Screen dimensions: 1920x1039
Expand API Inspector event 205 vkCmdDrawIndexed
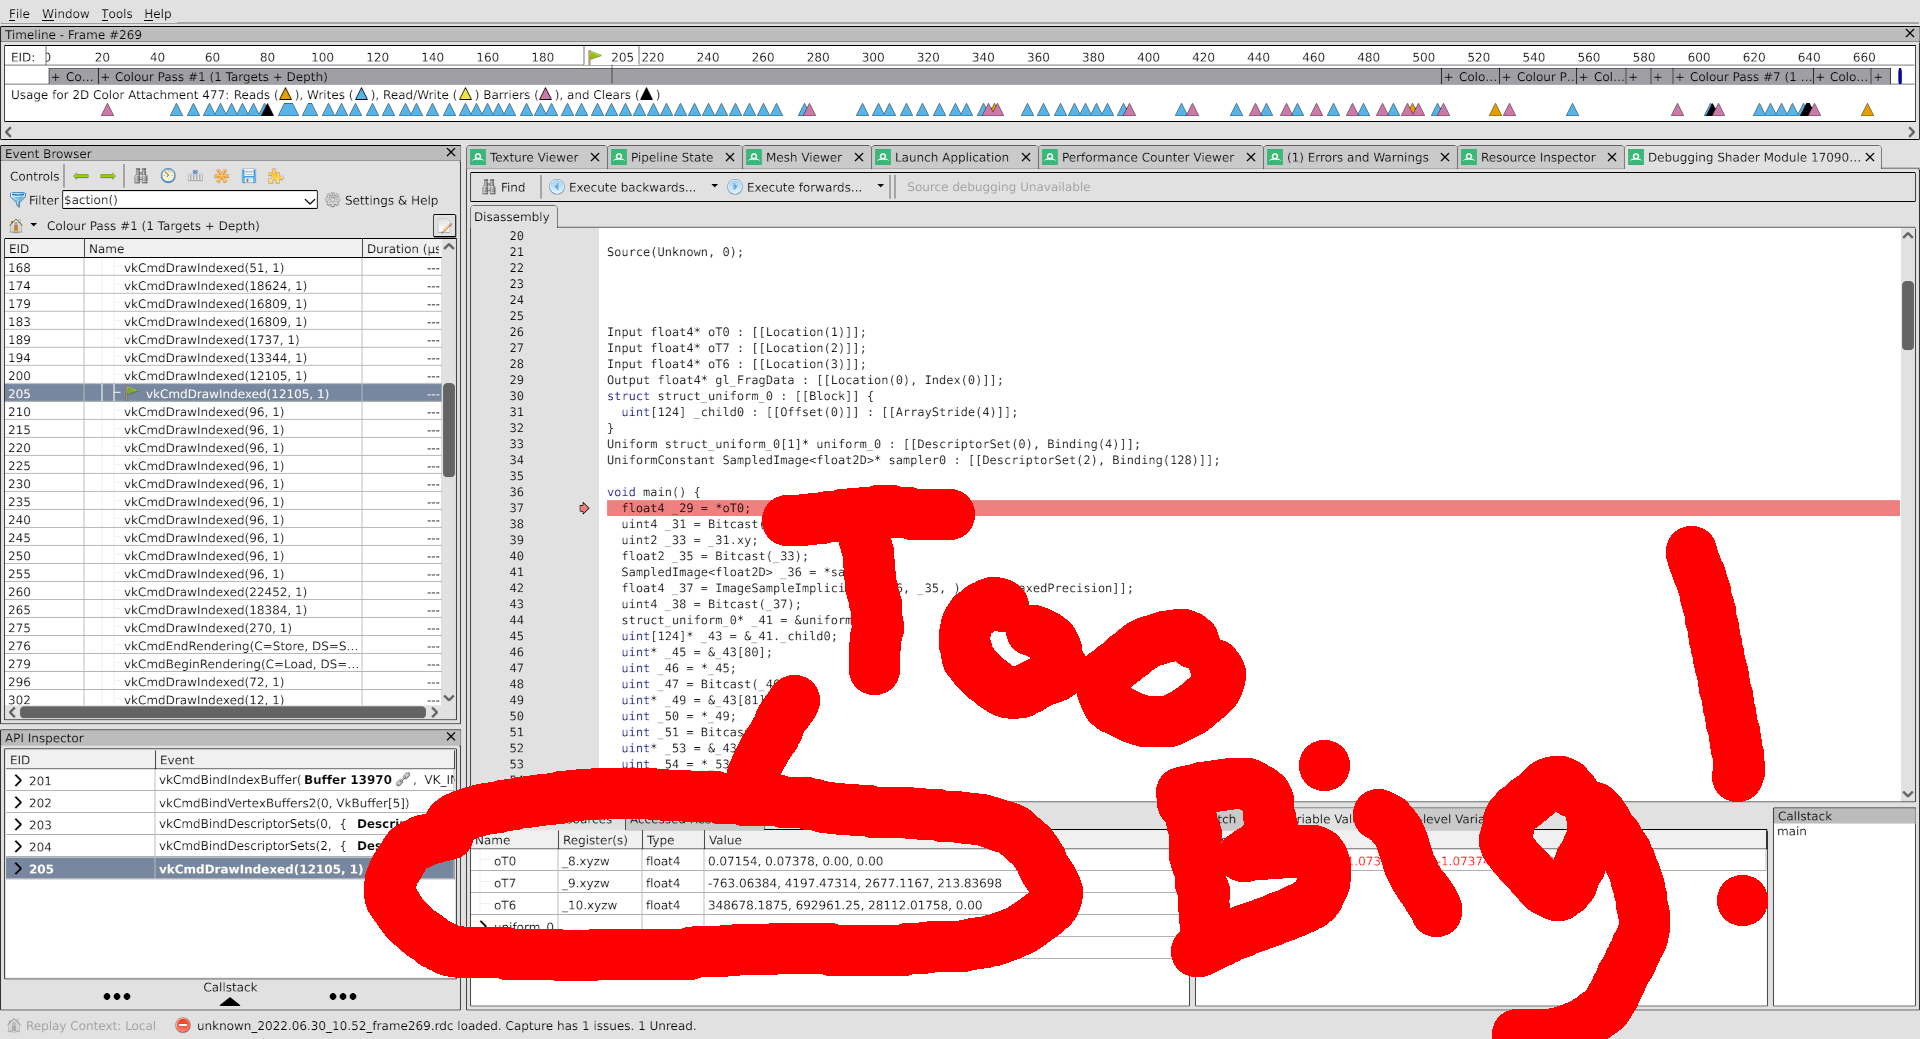[18, 869]
